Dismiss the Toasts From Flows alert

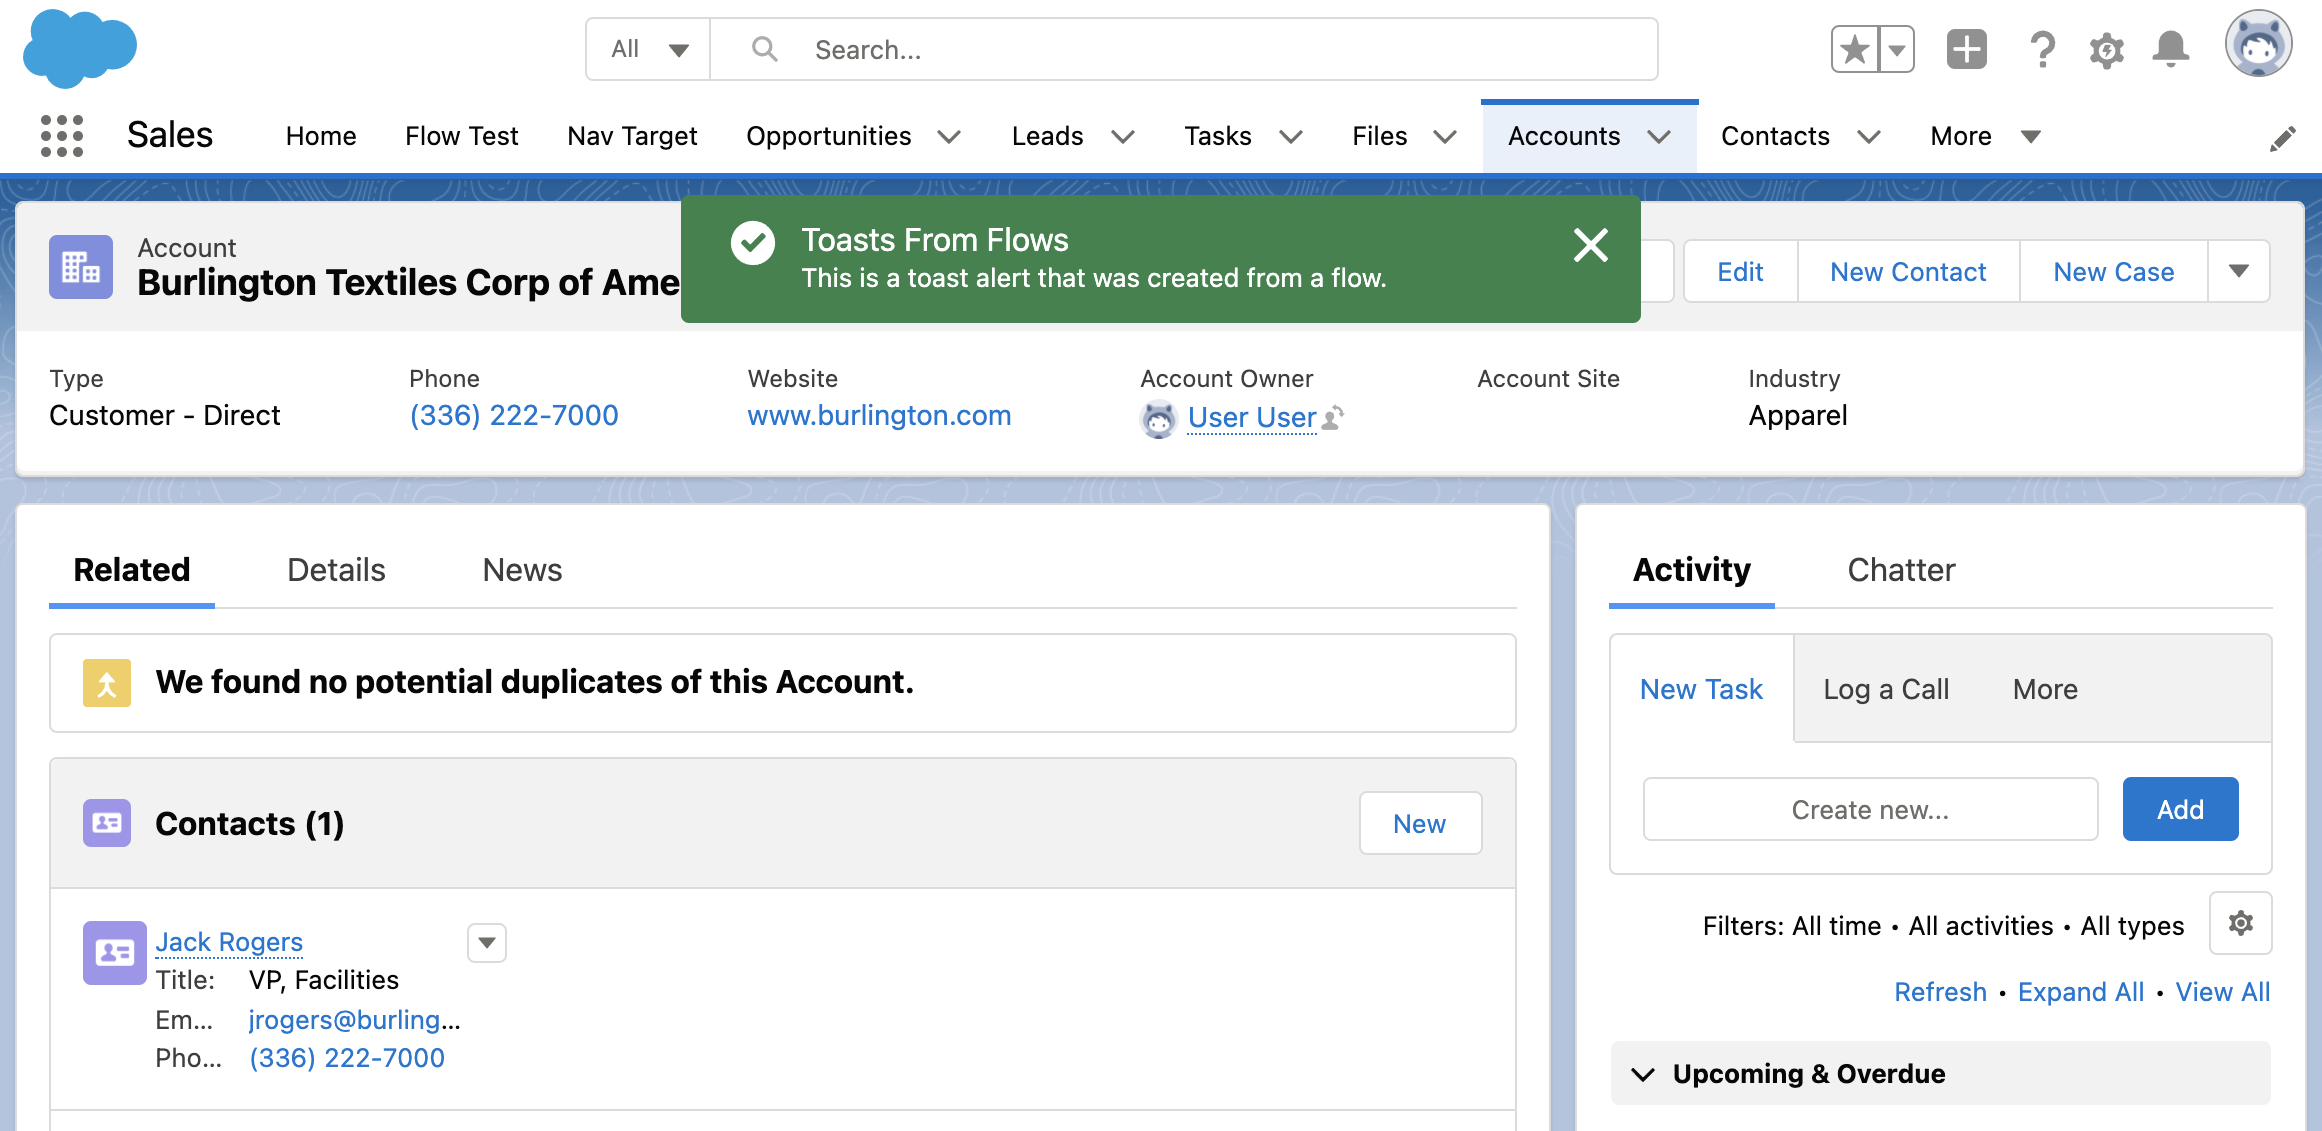(1590, 245)
